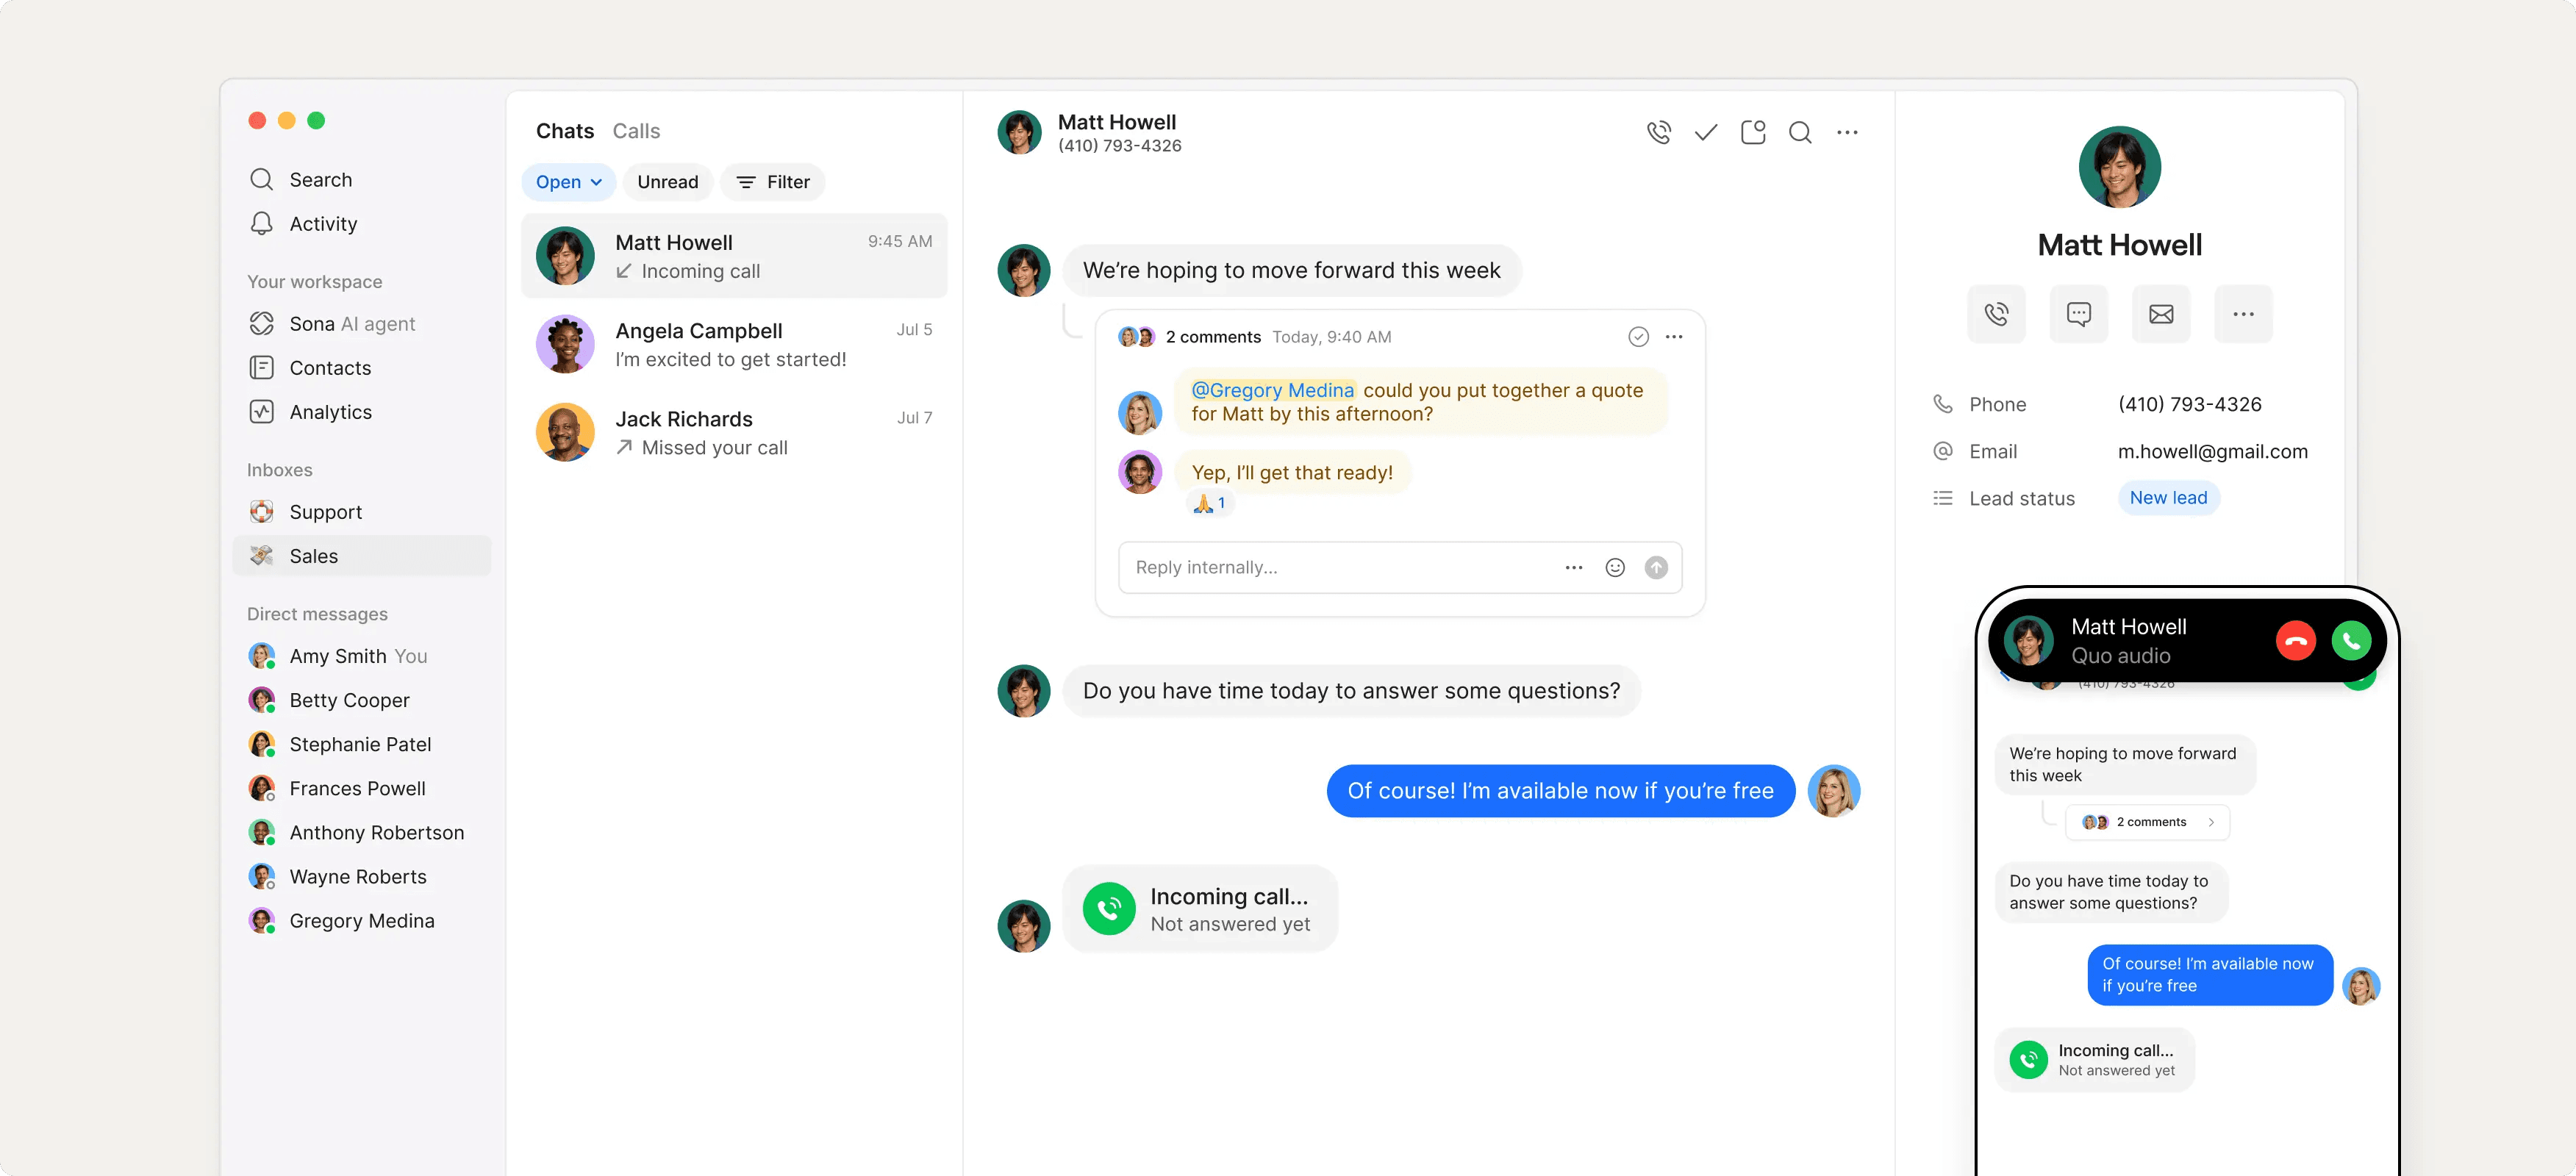Search within the Matt Howell conversation

point(1800,132)
